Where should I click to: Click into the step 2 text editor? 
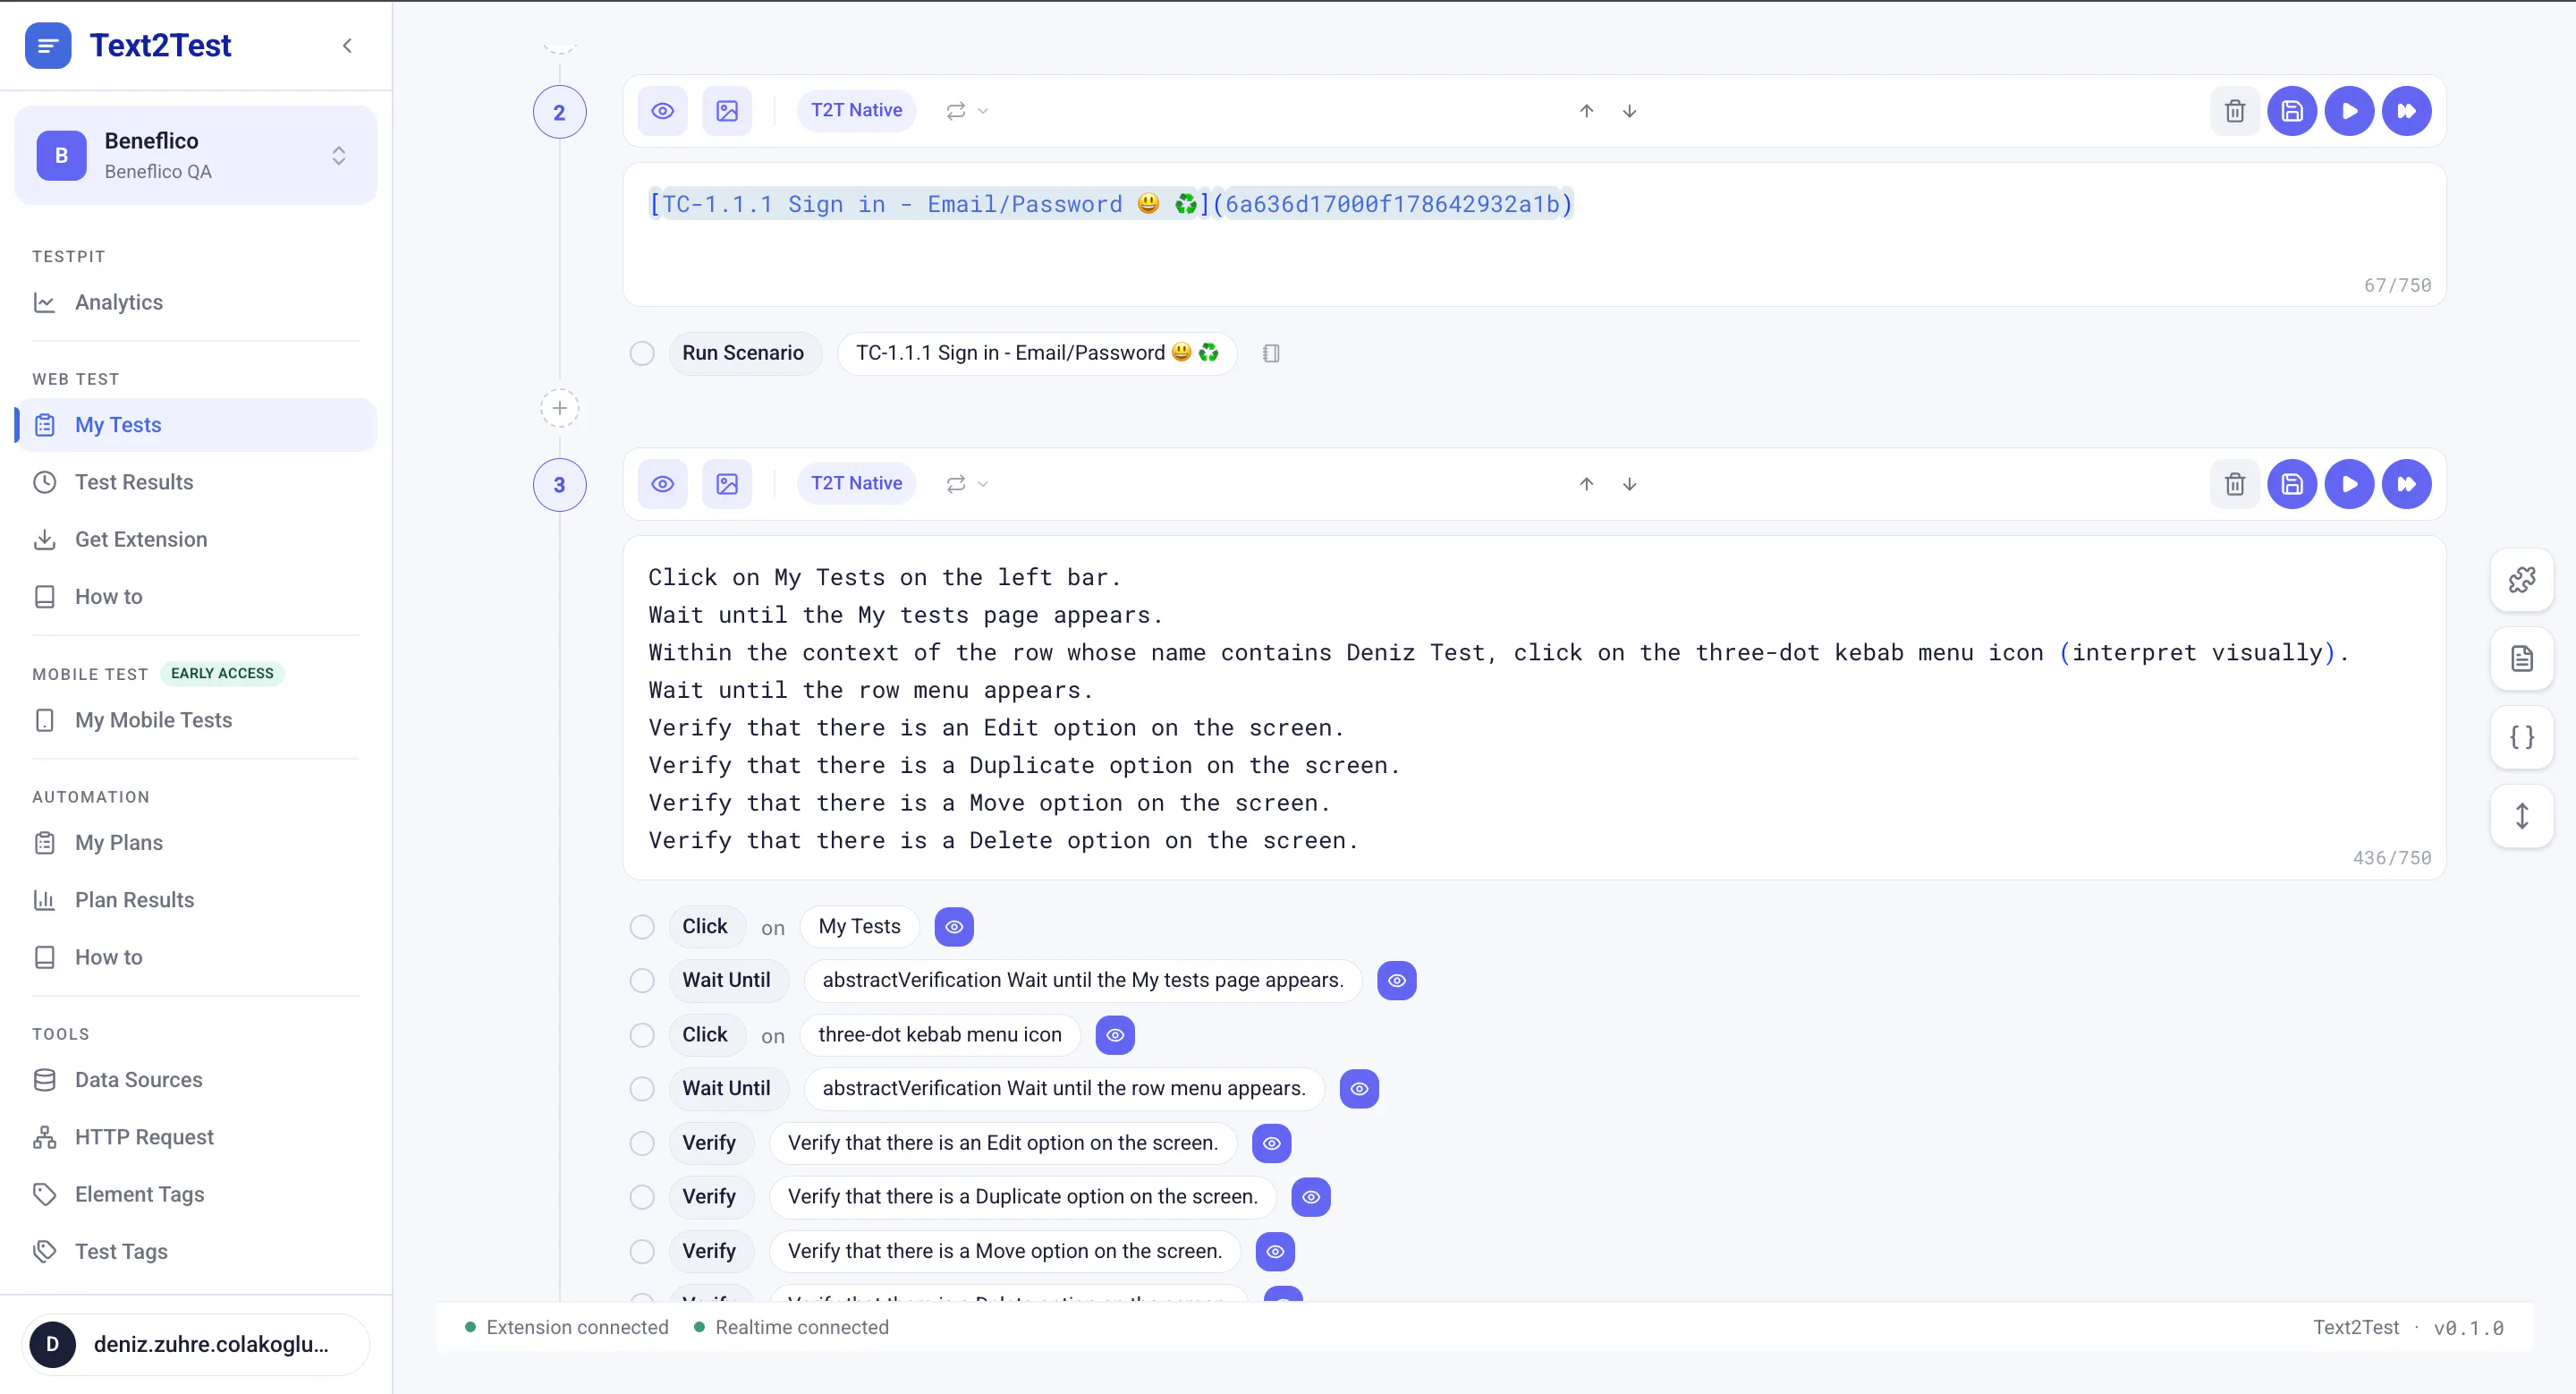pyautogui.click(x=1534, y=235)
